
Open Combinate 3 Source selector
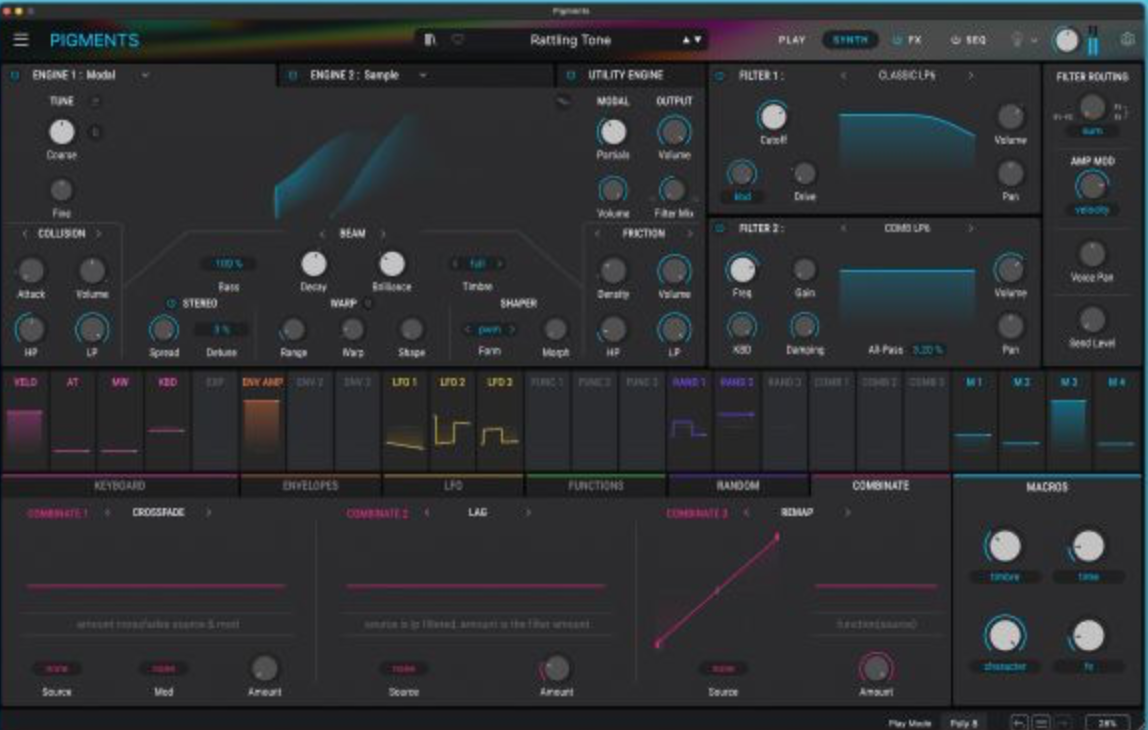(723, 668)
